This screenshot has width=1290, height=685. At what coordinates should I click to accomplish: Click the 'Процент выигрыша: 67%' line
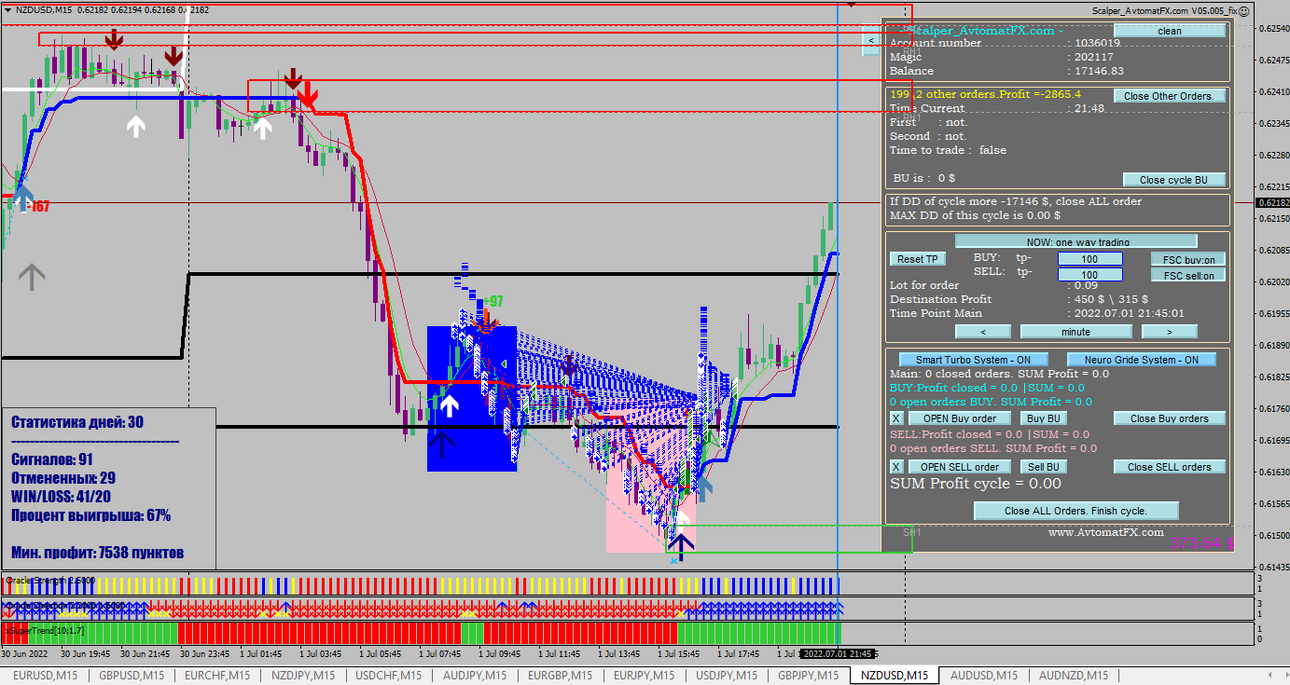(91, 516)
